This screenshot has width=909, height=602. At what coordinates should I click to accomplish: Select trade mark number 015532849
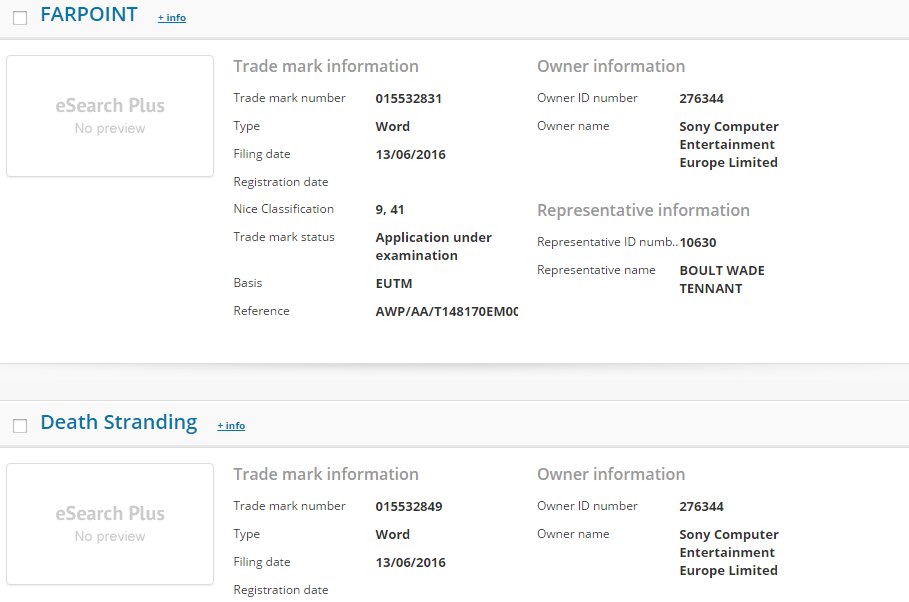click(409, 506)
